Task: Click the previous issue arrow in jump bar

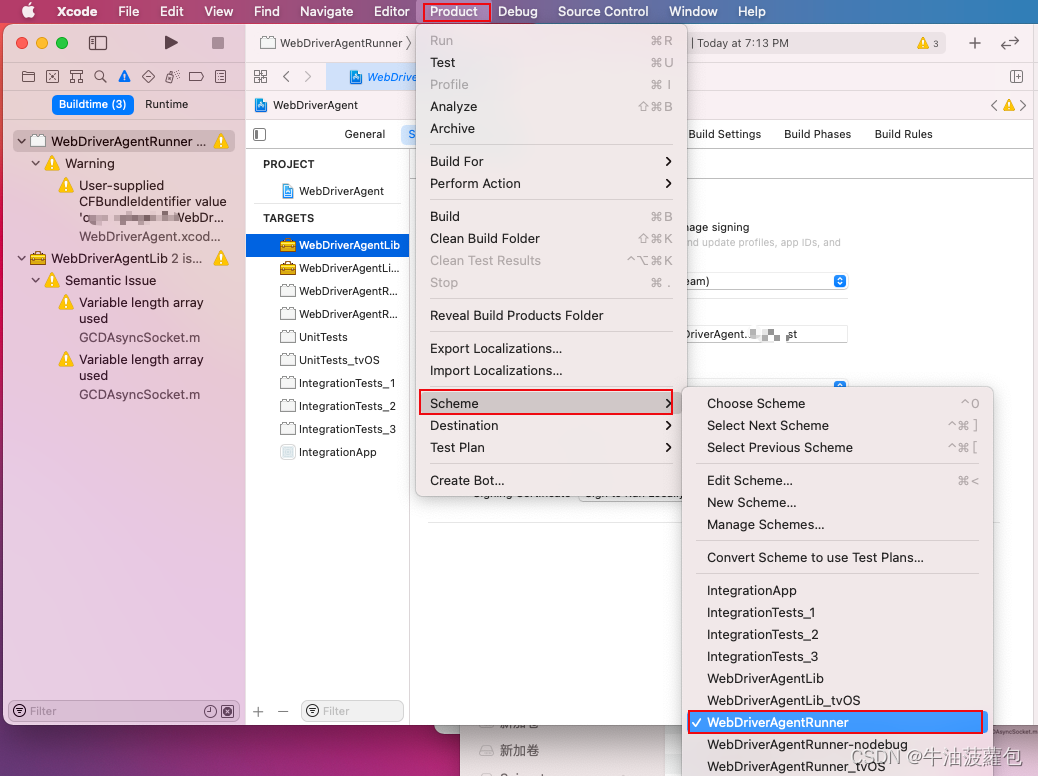Action: [994, 105]
